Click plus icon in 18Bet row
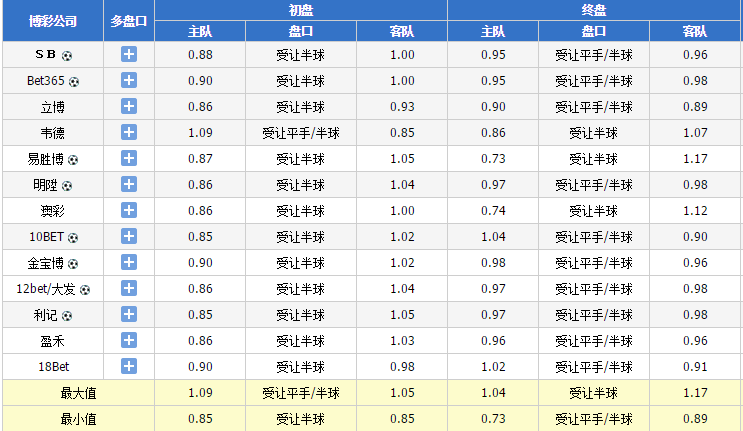 point(129,366)
